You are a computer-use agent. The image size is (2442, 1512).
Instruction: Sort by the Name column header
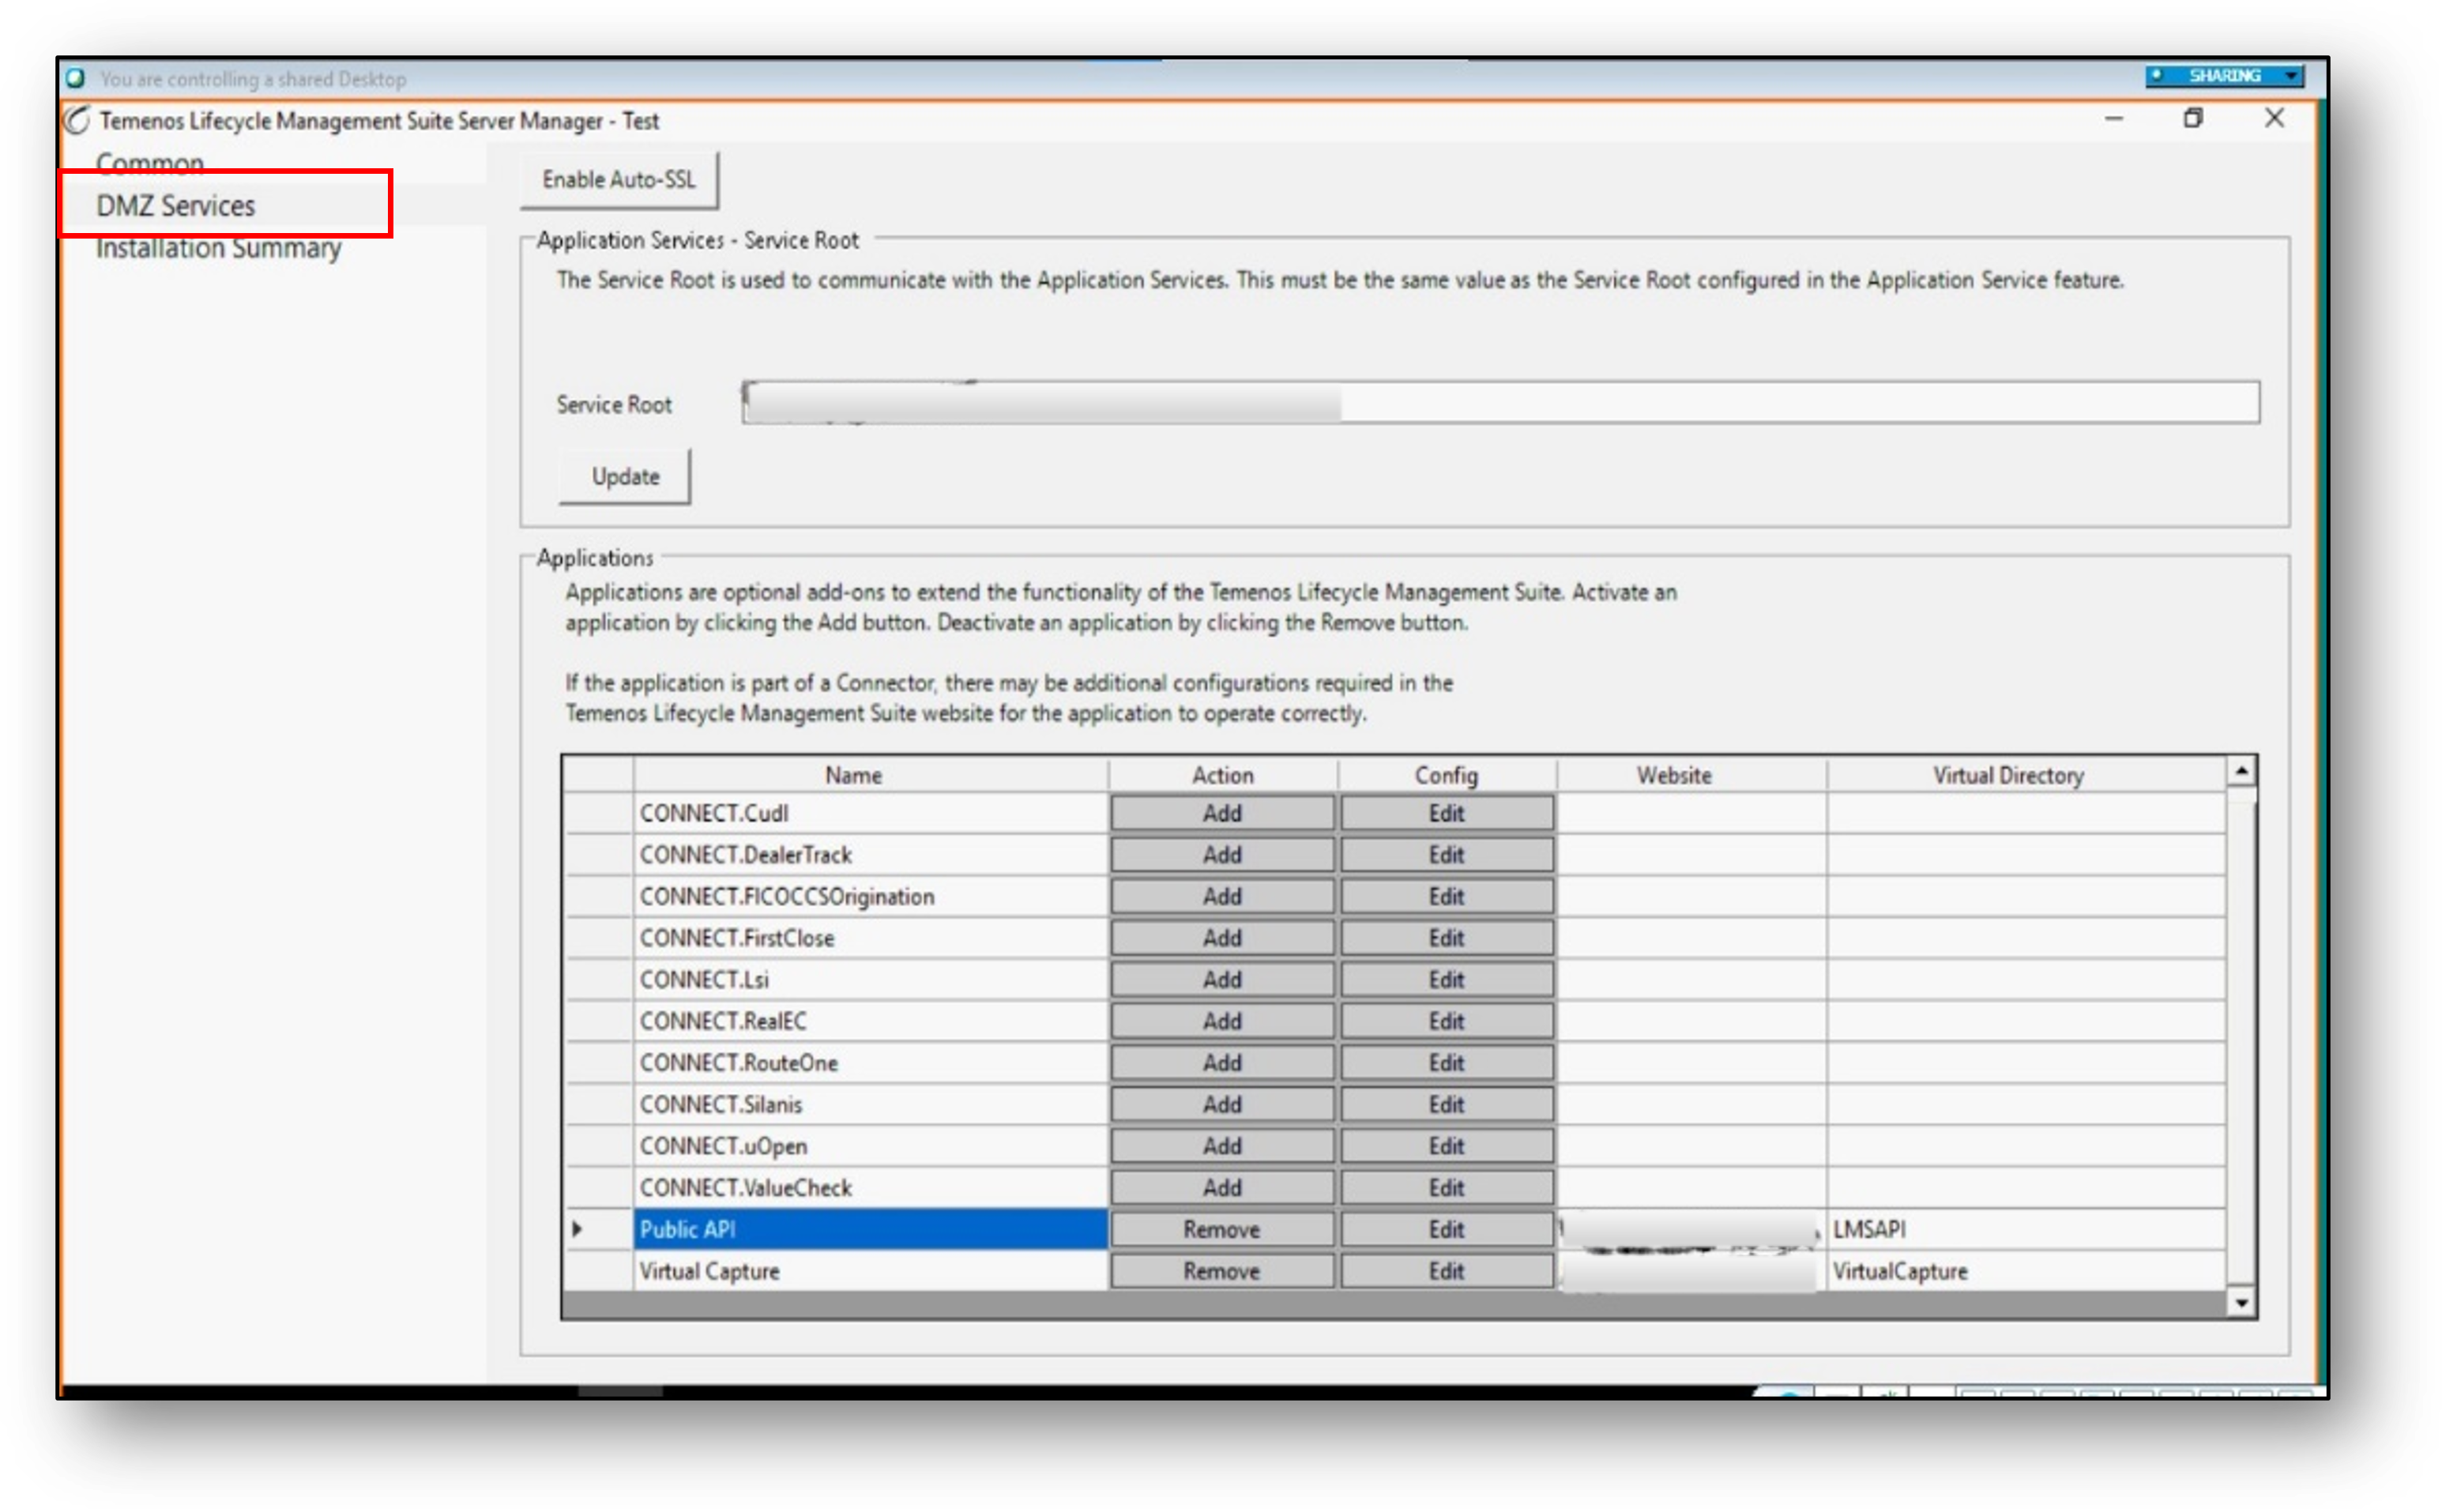click(x=870, y=775)
